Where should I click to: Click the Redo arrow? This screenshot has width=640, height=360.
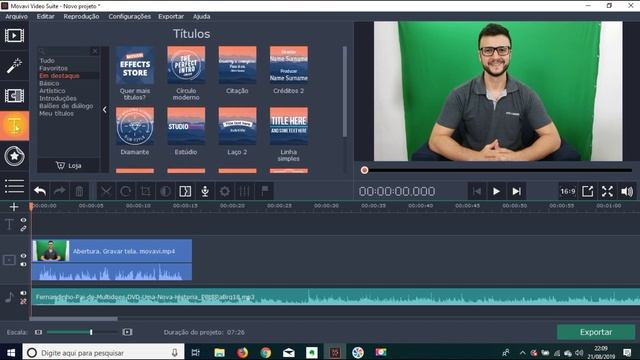pyautogui.click(x=60, y=191)
